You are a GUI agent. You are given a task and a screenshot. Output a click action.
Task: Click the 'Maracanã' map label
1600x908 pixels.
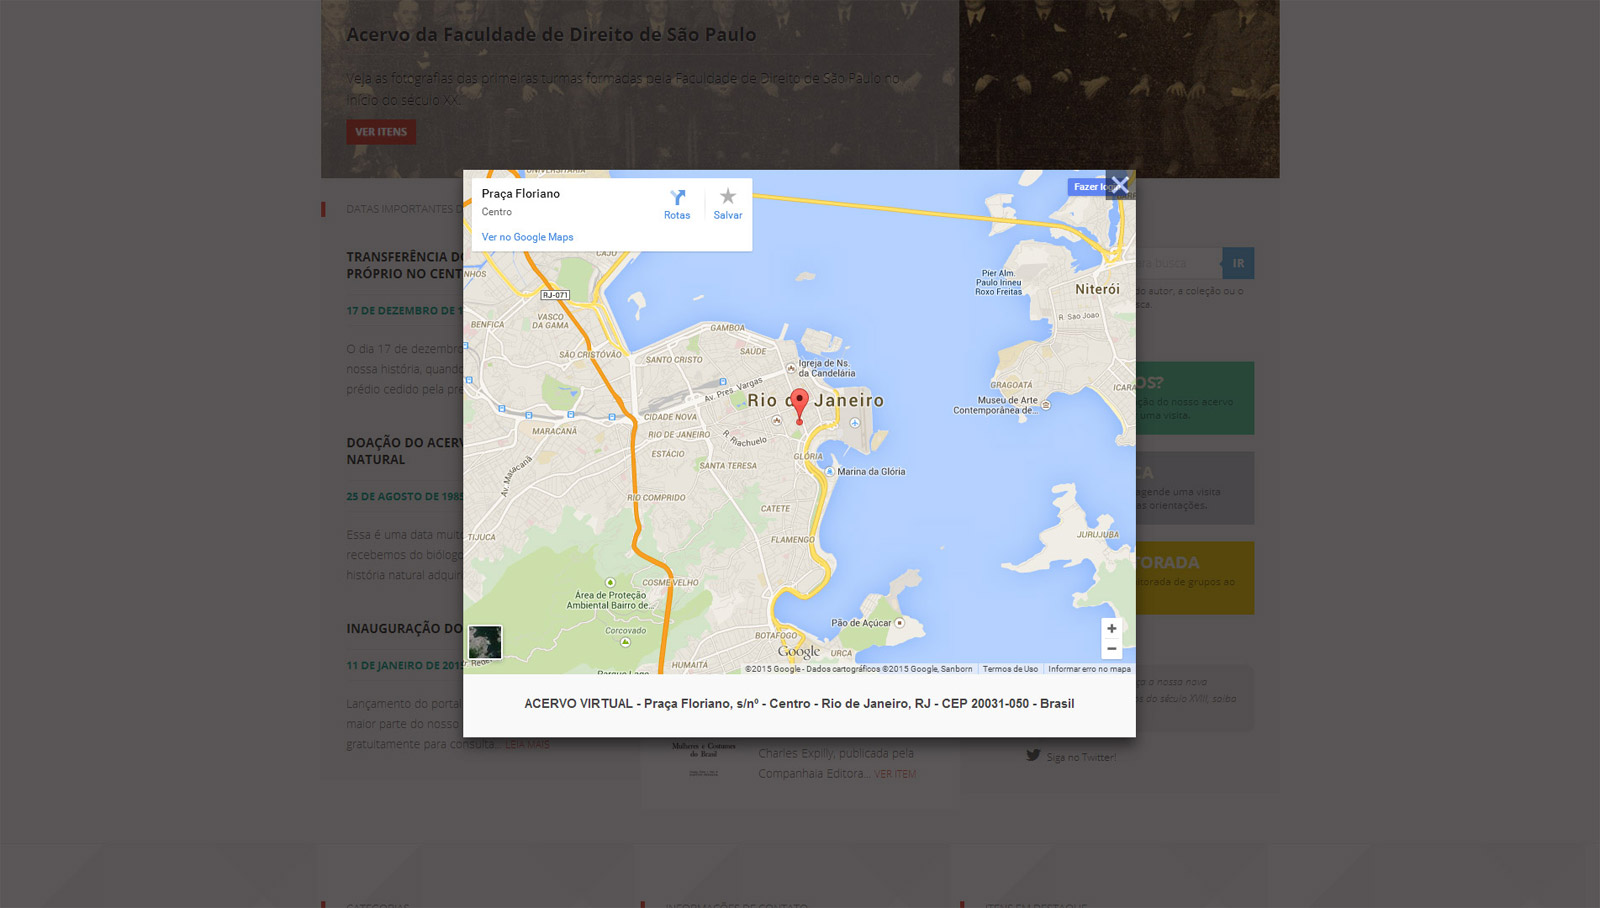(554, 431)
